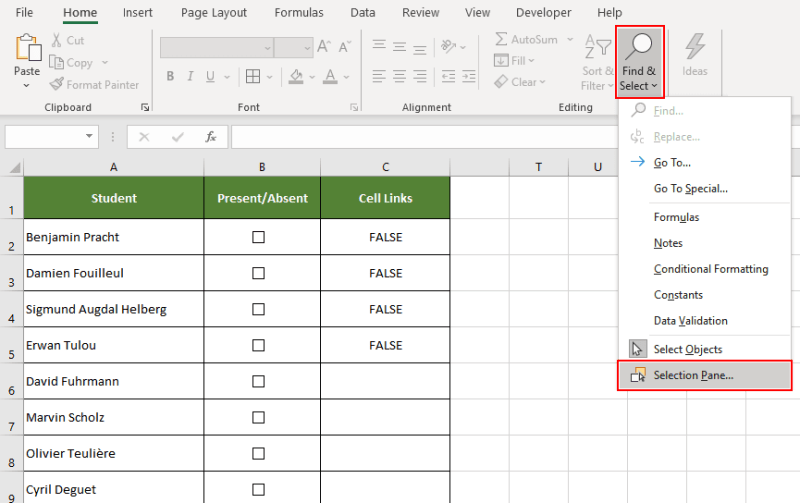Choose Conditional Formatting in the menu
The width and height of the screenshot is (800, 503).
click(705, 269)
